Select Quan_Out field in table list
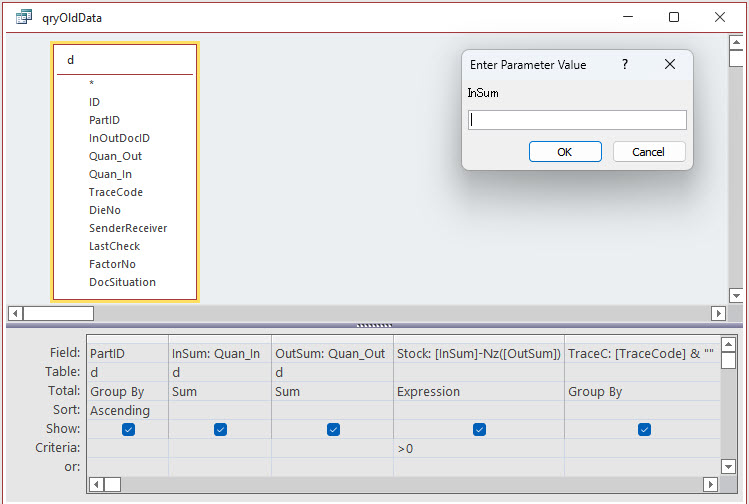Screen dimensions: 749x504 (115, 156)
